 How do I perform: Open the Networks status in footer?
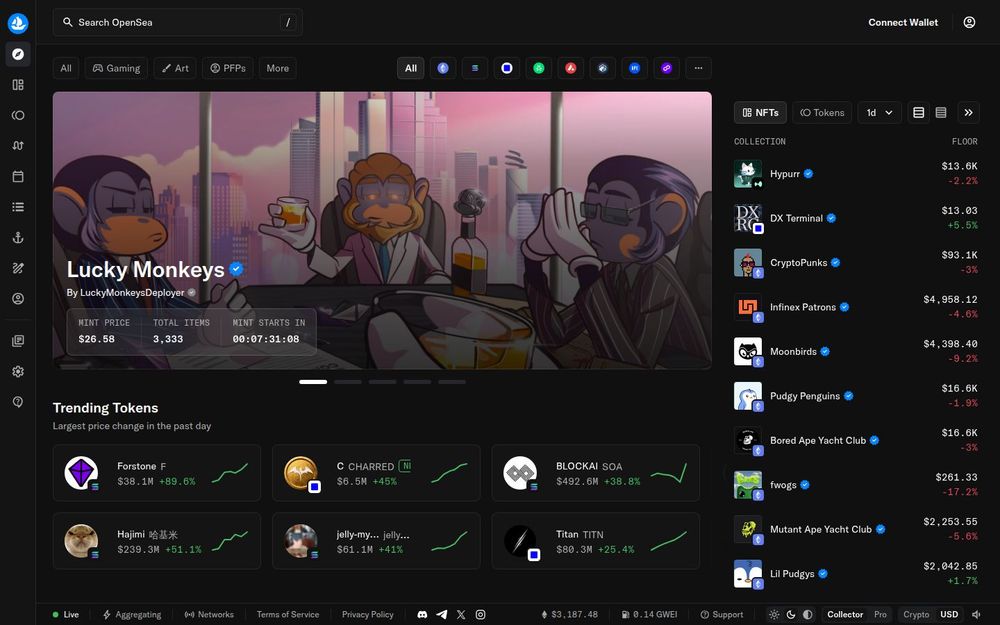tap(209, 615)
